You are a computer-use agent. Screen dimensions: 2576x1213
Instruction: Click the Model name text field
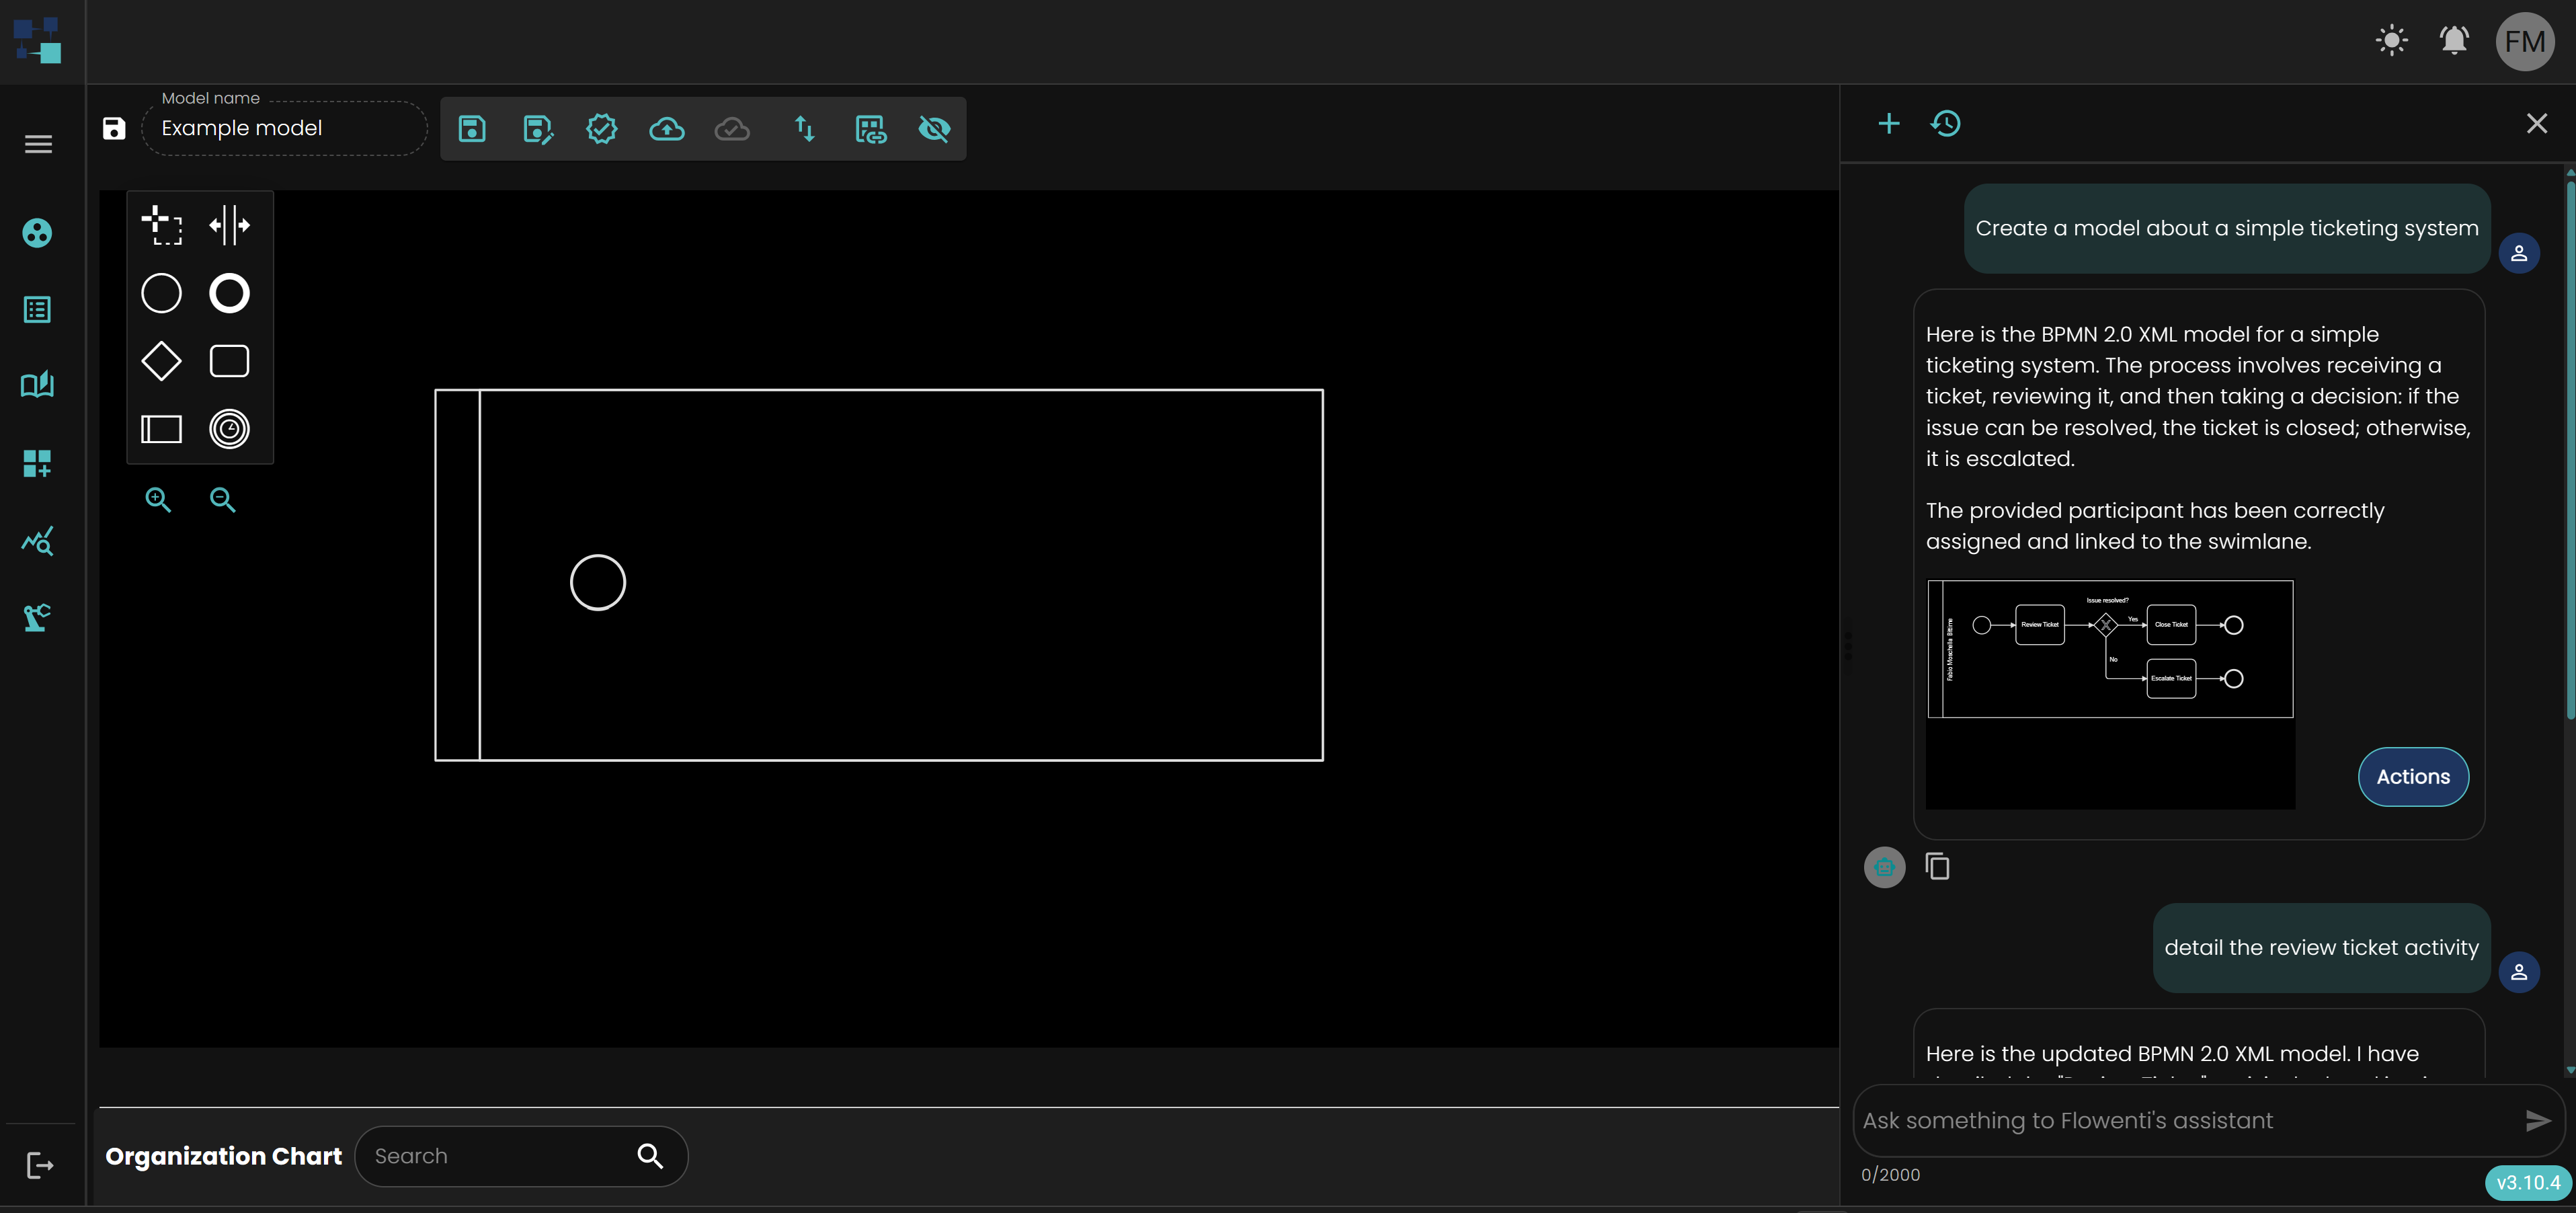[285, 128]
